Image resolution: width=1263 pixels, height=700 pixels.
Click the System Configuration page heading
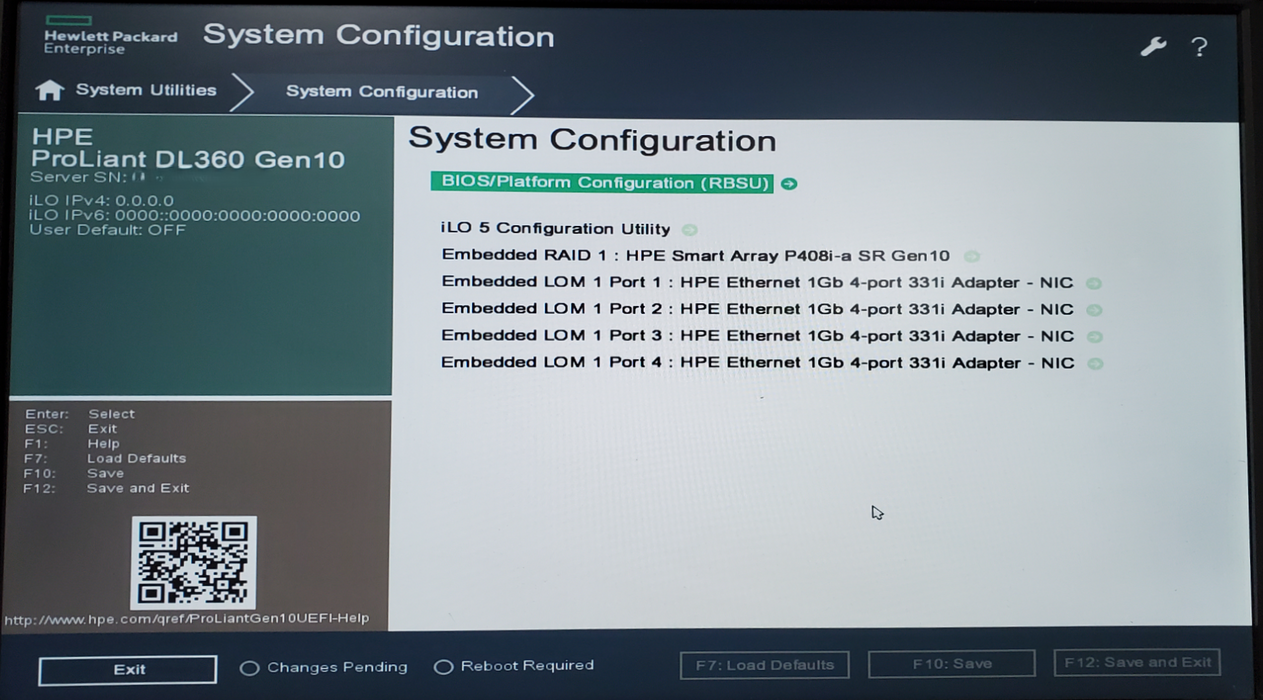[x=592, y=140]
